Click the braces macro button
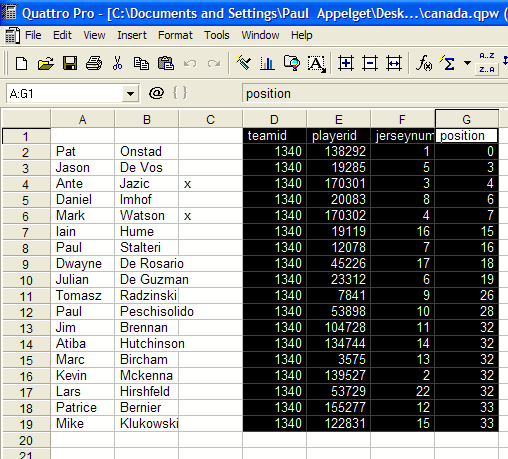Viewport: 508px width, 459px height. (180, 93)
